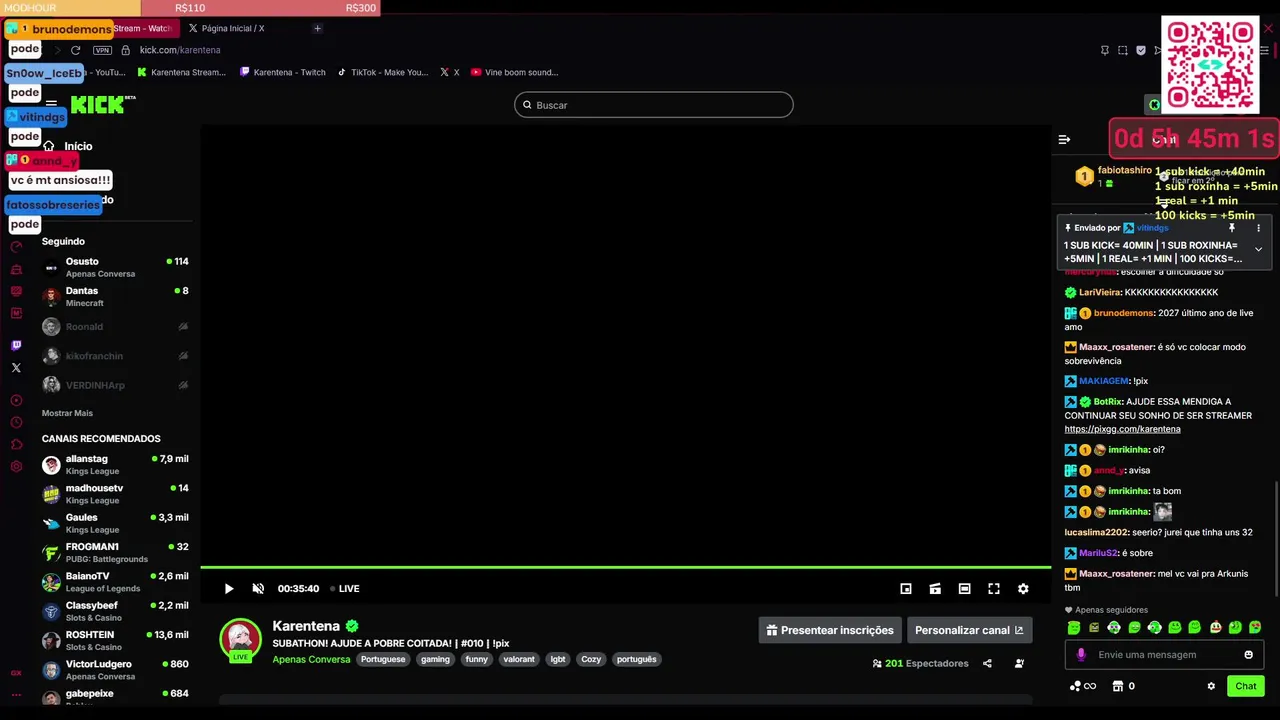Insert the last emote with heart eyes
This screenshot has width=1280, height=720.
pos(1255,628)
